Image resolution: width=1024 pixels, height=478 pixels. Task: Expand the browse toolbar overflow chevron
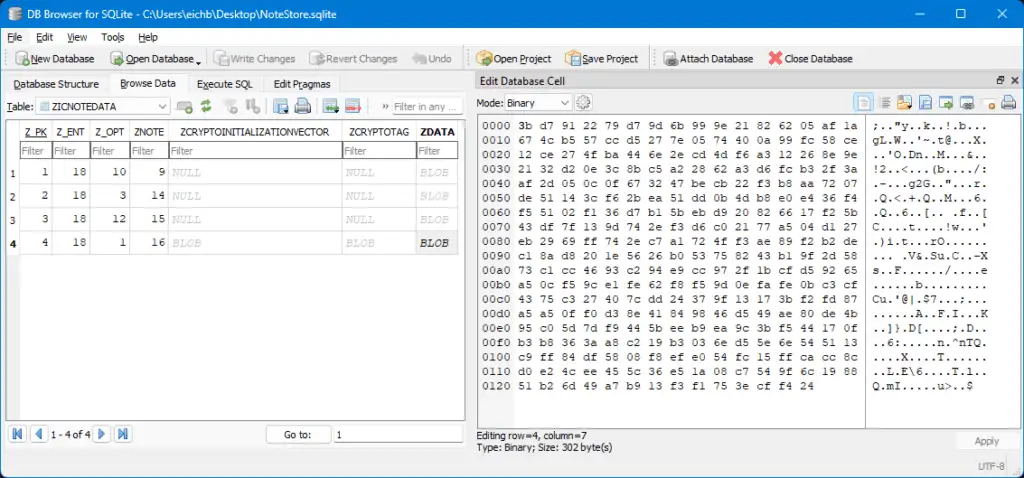(385, 106)
